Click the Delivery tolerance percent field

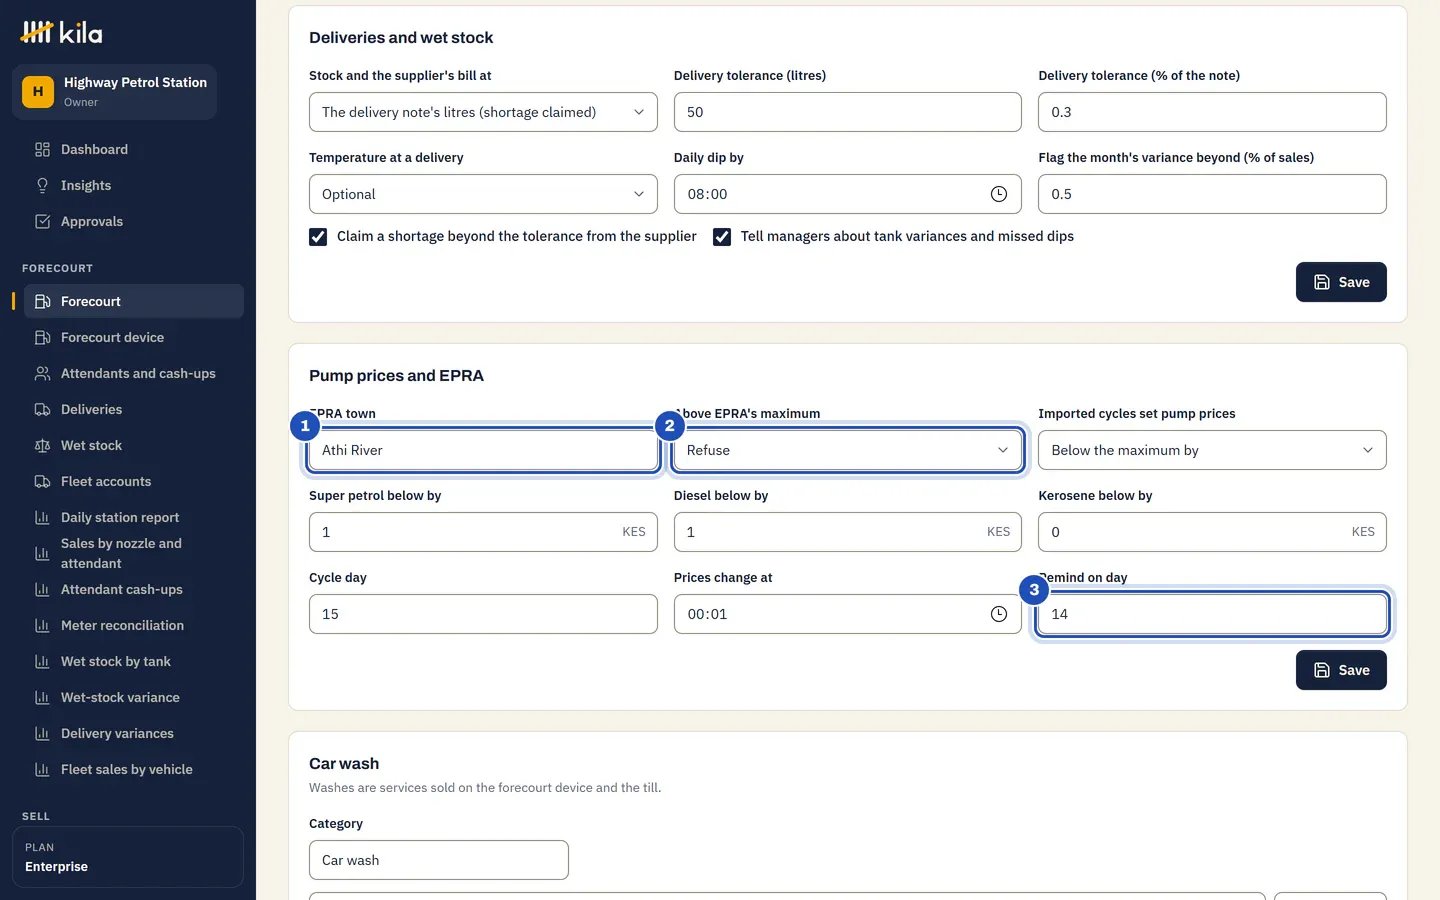point(1212,112)
